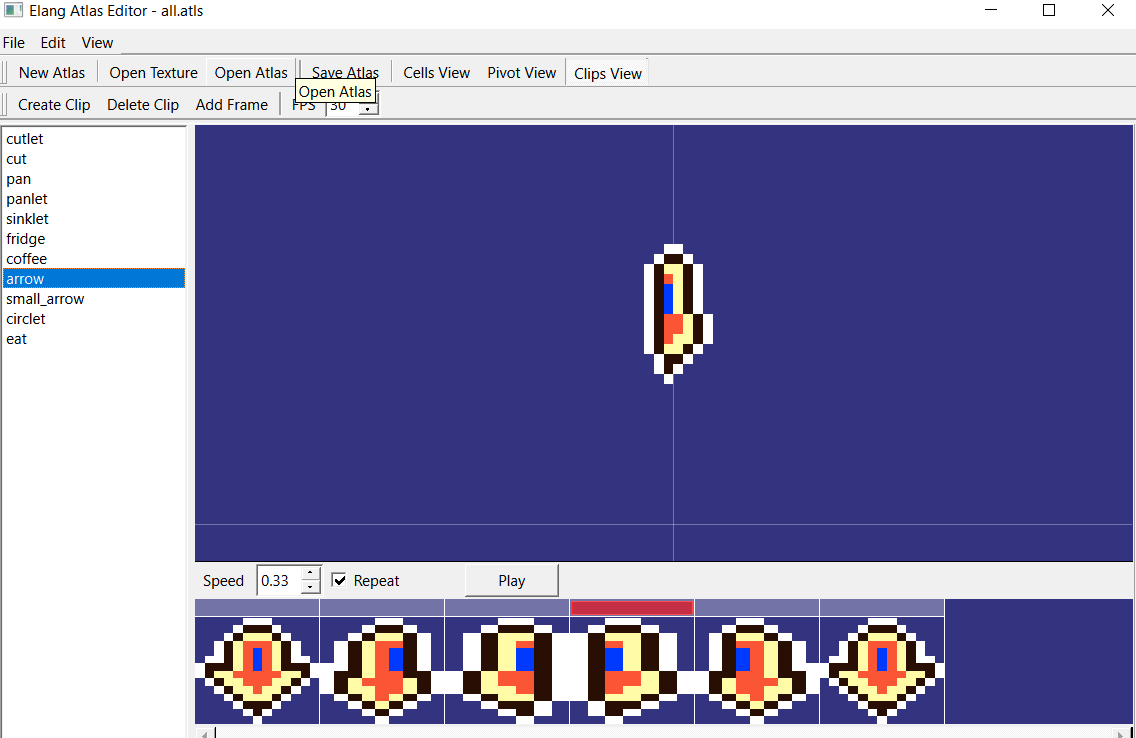This screenshot has height=738, width=1136.
Task: Open the File menu
Action: [x=14, y=43]
